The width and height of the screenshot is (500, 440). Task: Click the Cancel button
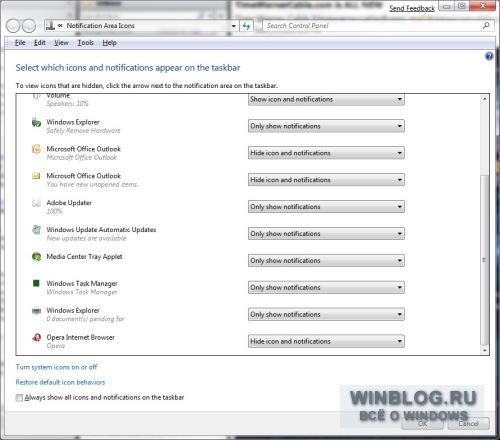(x=468, y=424)
